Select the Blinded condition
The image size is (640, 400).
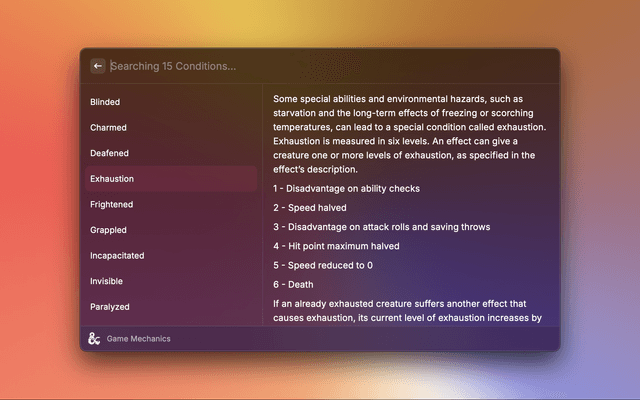(x=105, y=102)
